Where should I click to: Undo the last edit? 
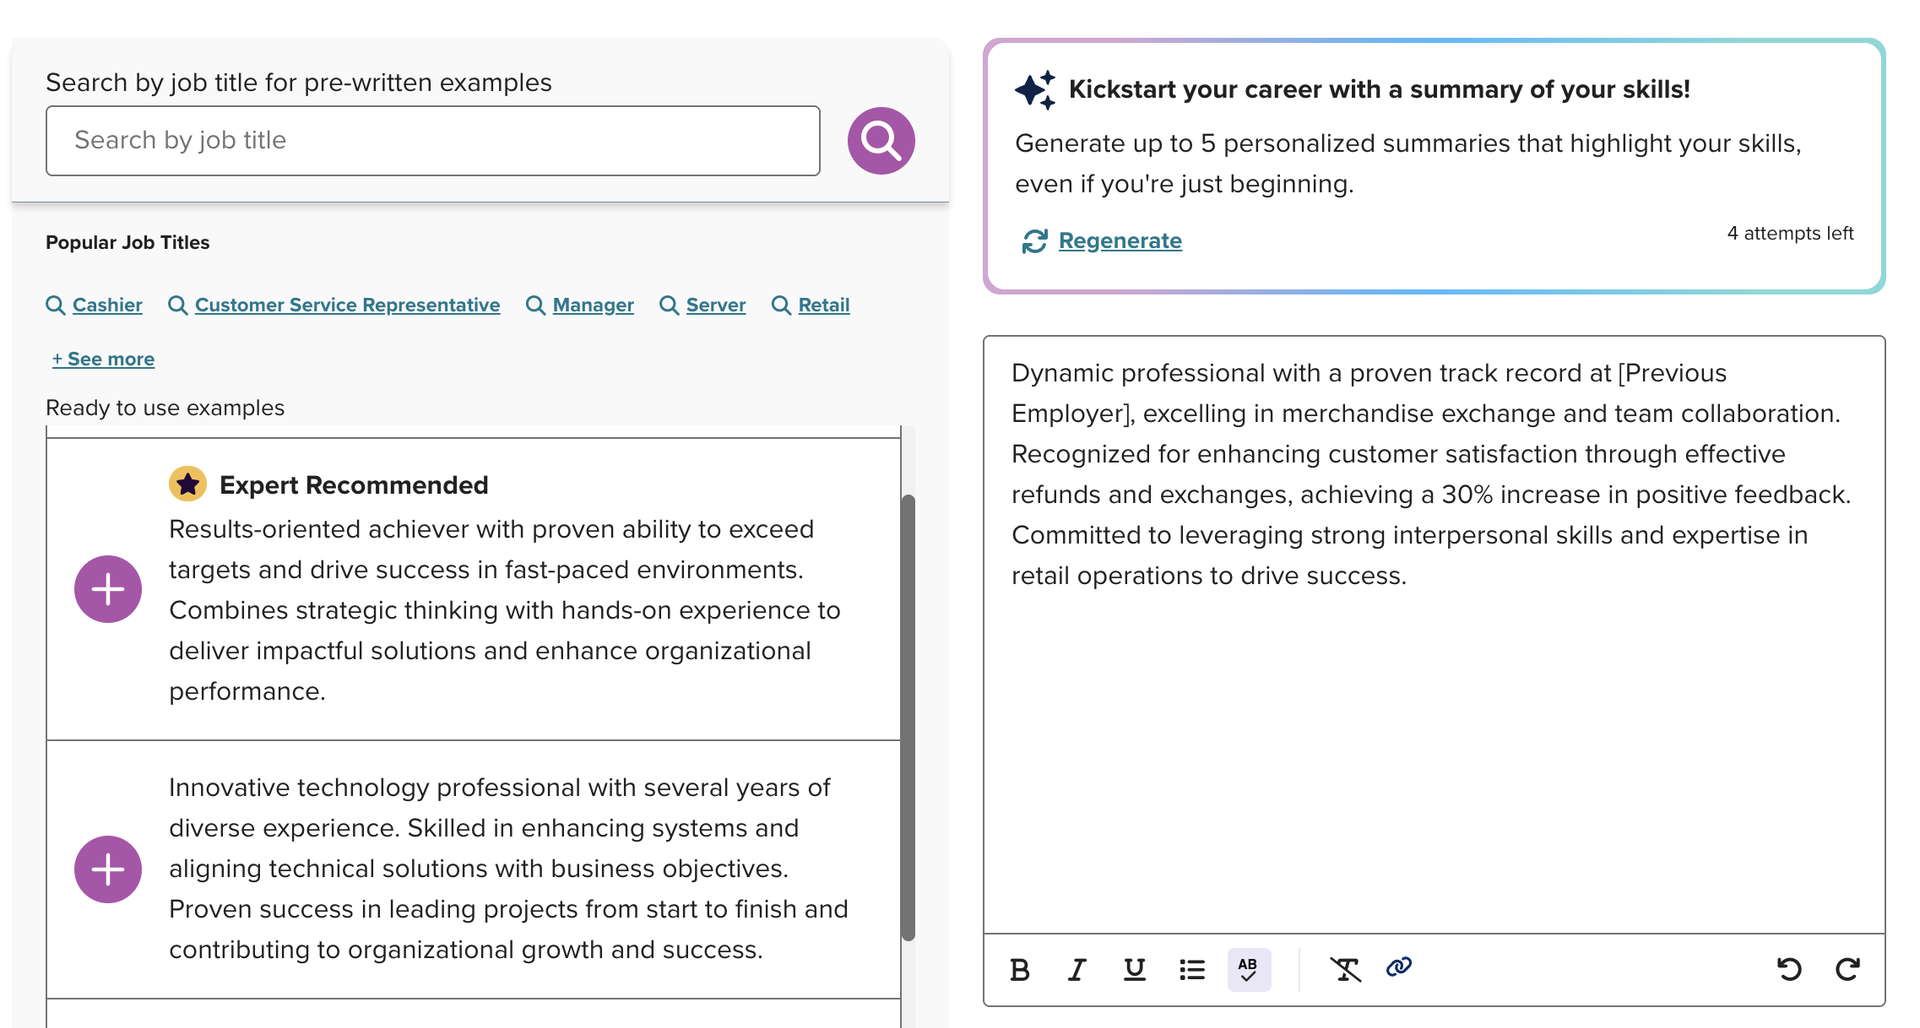click(1790, 969)
